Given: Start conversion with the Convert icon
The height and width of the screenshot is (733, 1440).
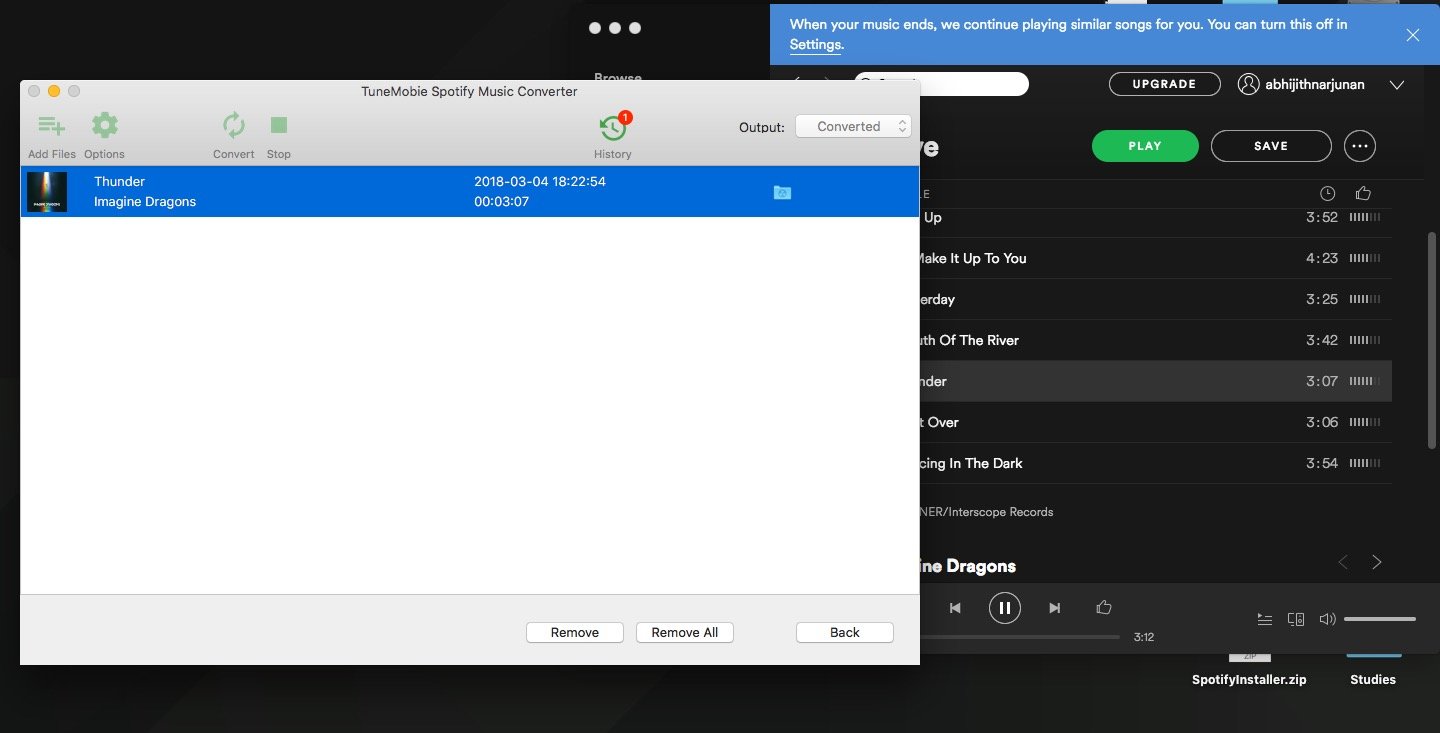Looking at the screenshot, I should tap(233, 127).
